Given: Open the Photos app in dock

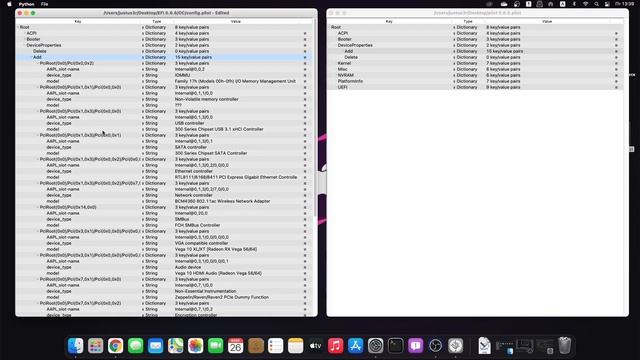Looking at the screenshot, I should pyautogui.click(x=196, y=346).
